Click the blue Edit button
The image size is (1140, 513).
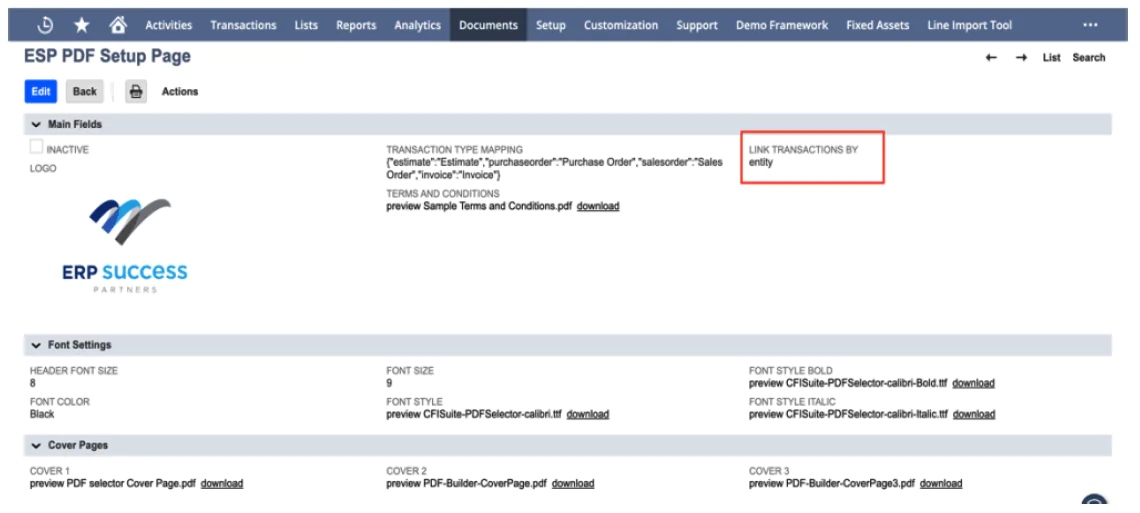coord(41,92)
